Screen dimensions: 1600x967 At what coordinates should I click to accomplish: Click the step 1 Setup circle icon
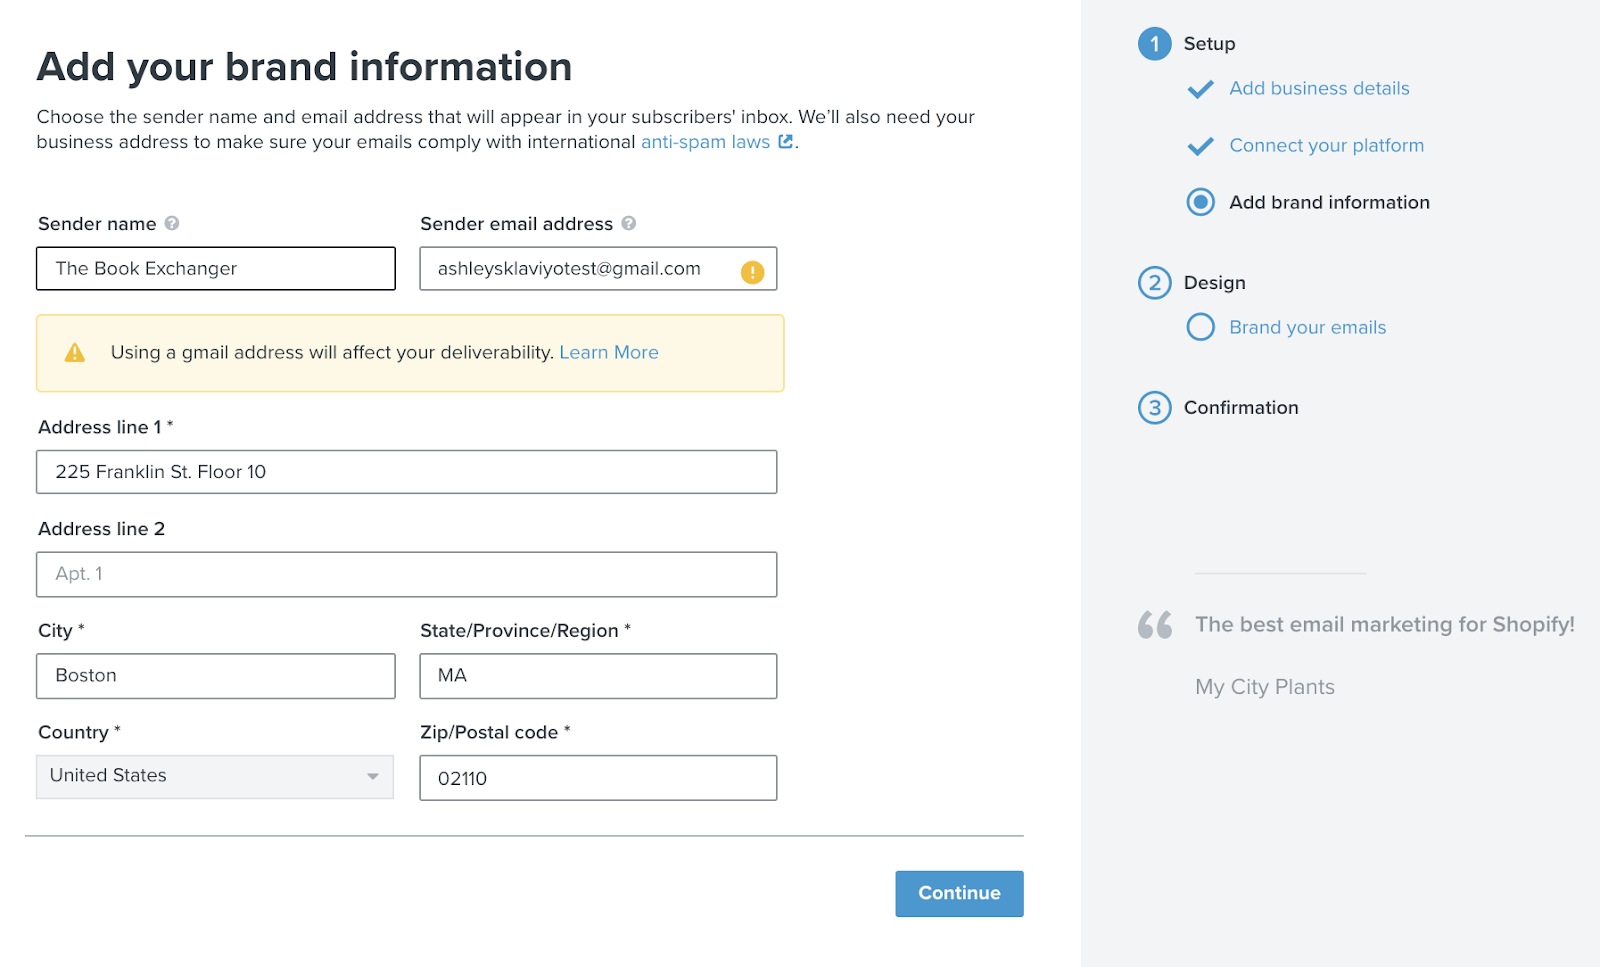(1155, 44)
